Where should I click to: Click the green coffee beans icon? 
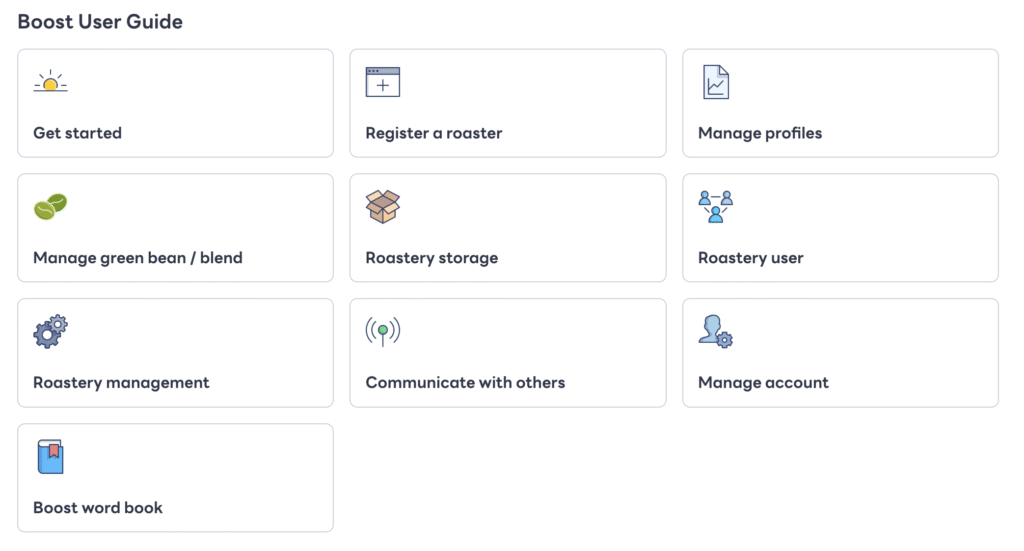pos(50,206)
